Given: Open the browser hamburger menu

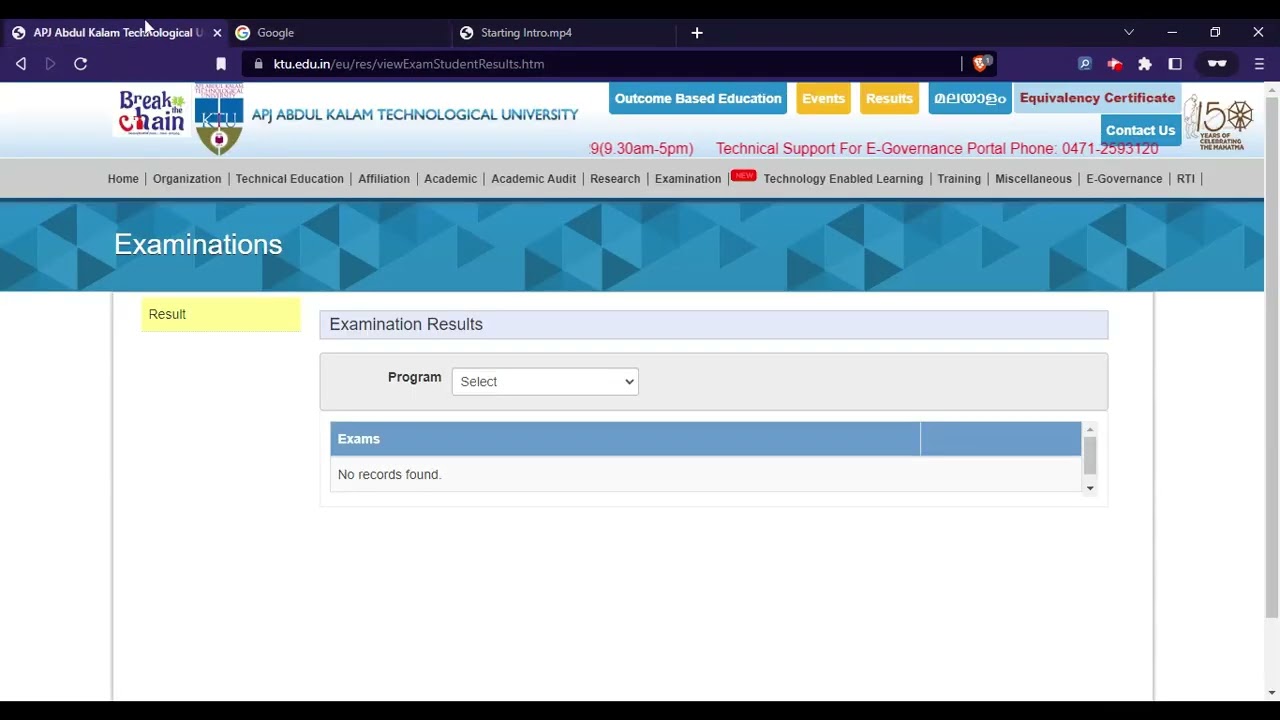Looking at the screenshot, I should tap(1259, 64).
